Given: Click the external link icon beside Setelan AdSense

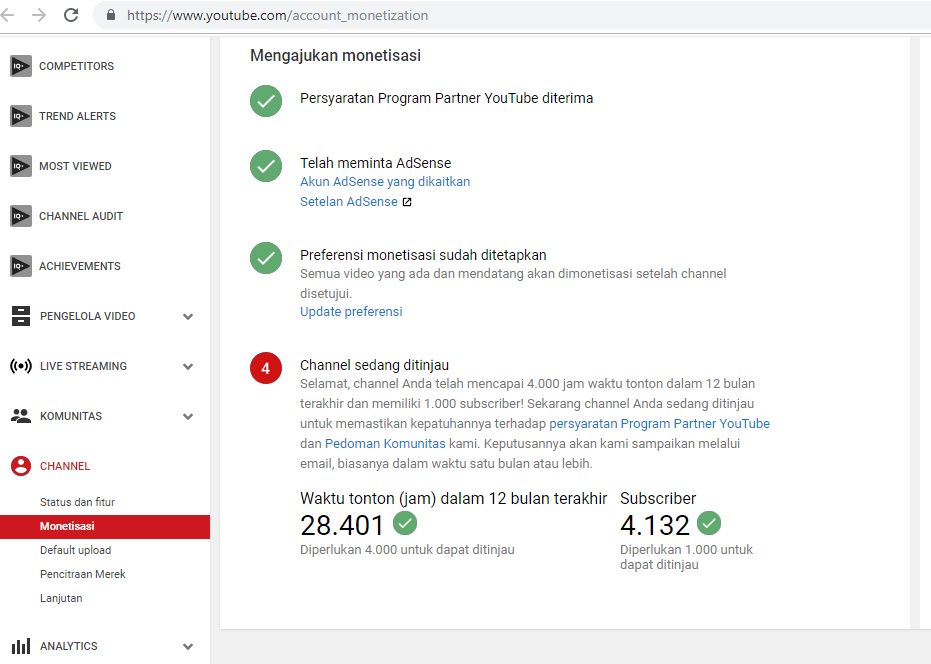Looking at the screenshot, I should pos(407,202).
